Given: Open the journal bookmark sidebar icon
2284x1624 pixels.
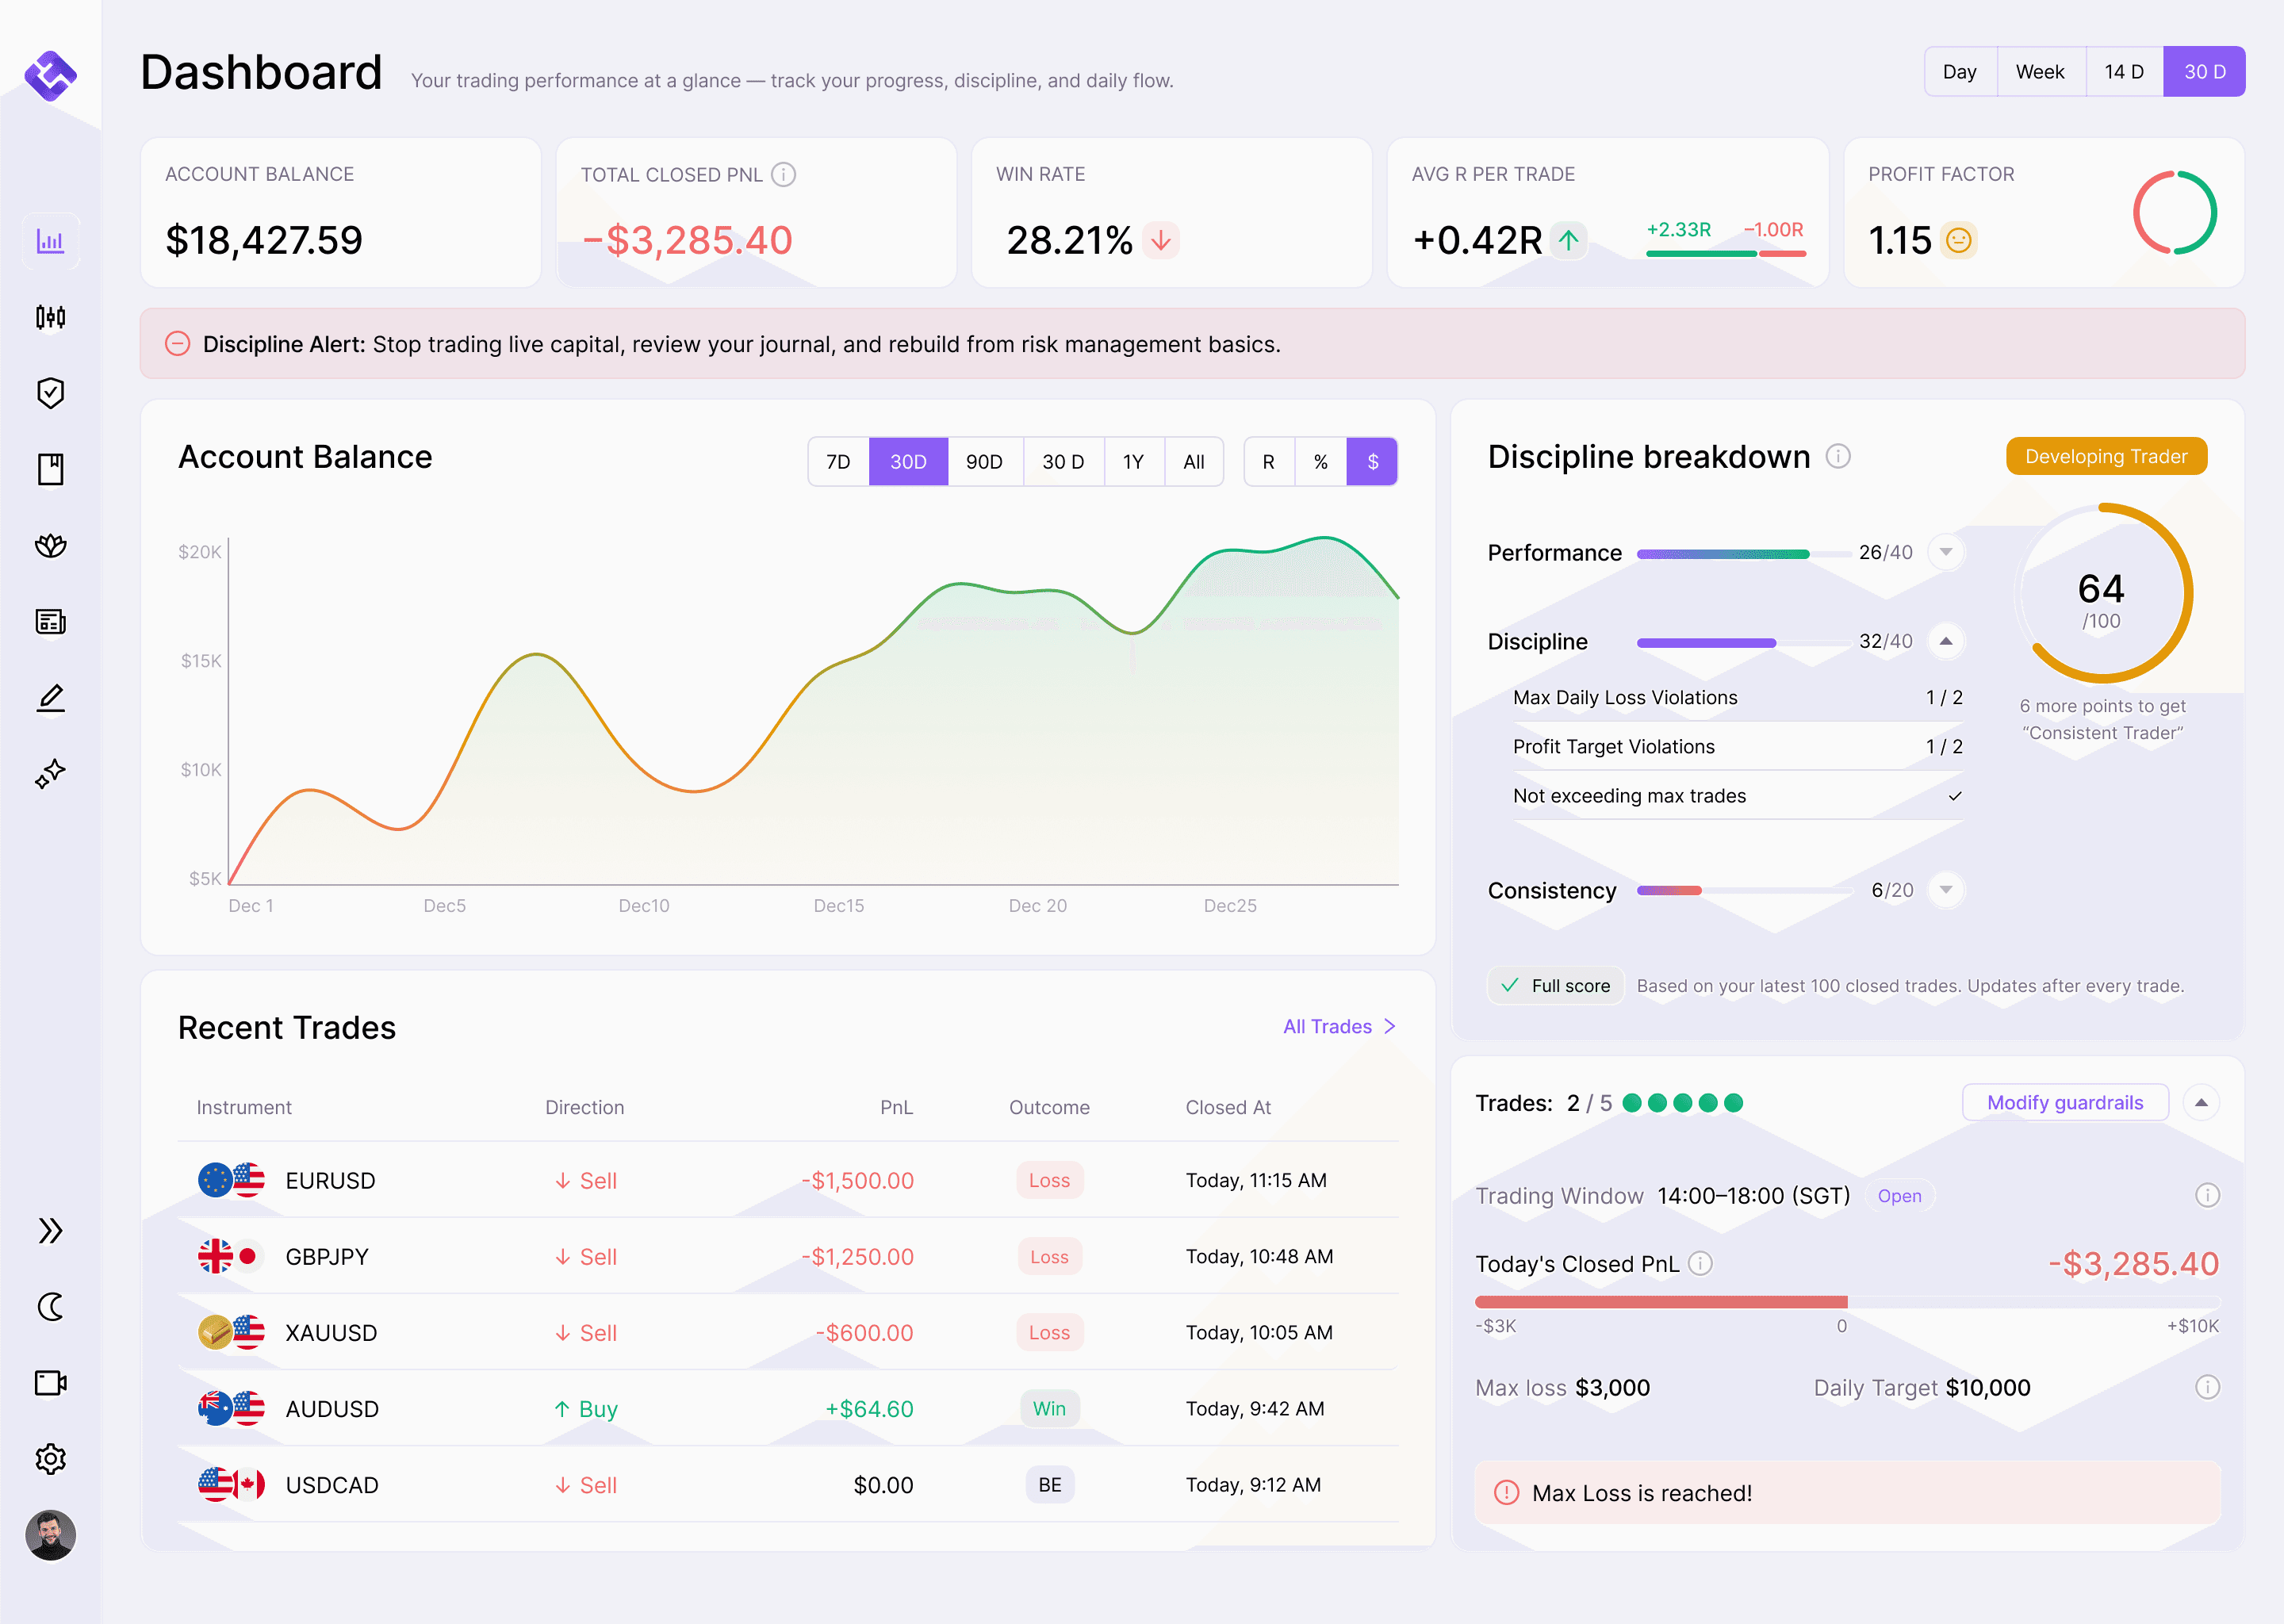Looking at the screenshot, I should (x=50, y=469).
